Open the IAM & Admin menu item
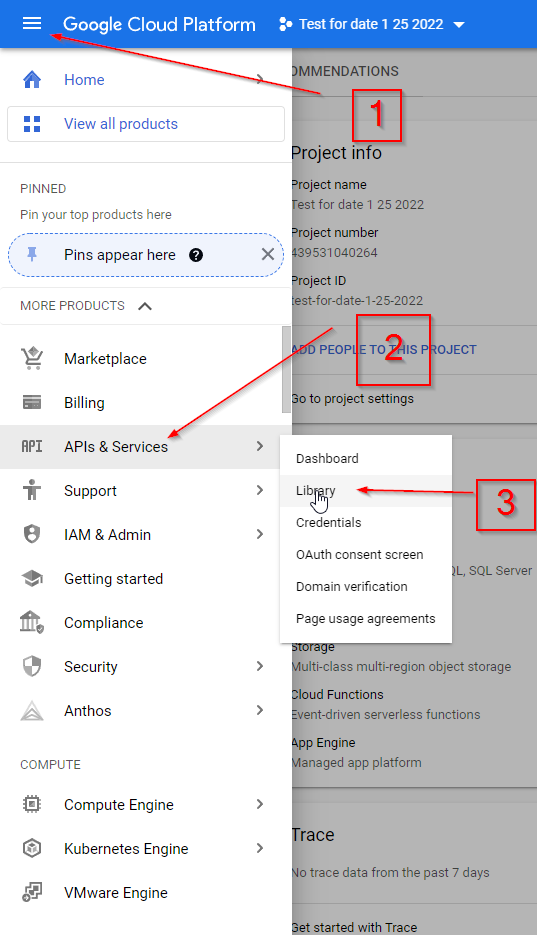The width and height of the screenshot is (537, 935). (146, 535)
